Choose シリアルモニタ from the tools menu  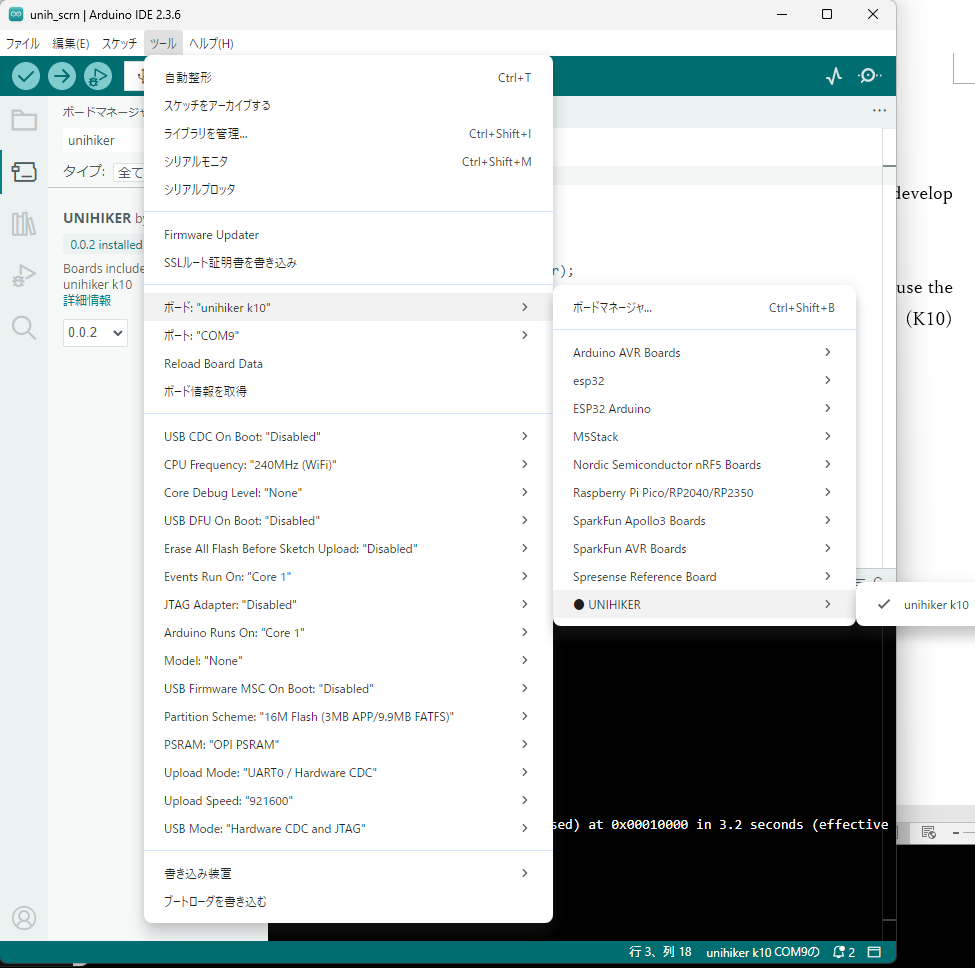(196, 161)
